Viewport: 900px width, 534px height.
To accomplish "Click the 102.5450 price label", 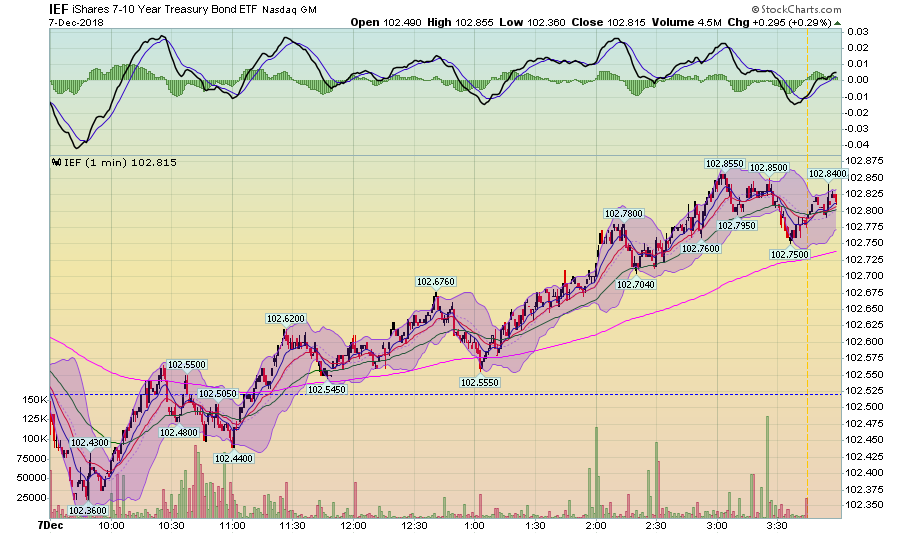I will (x=327, y=389).
